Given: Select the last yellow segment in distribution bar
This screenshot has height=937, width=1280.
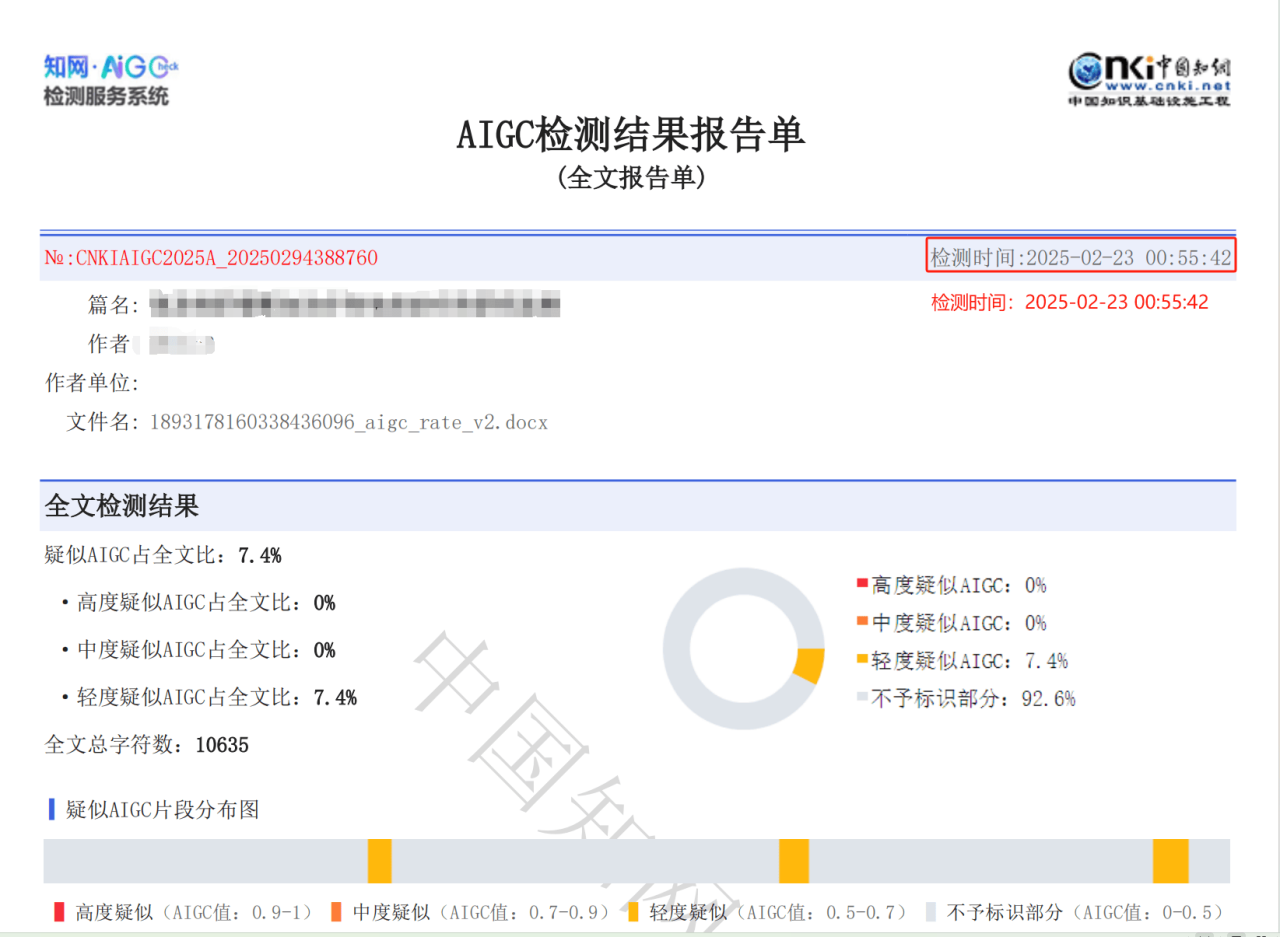Looking at the screenshot, I should pos(1170,861).
